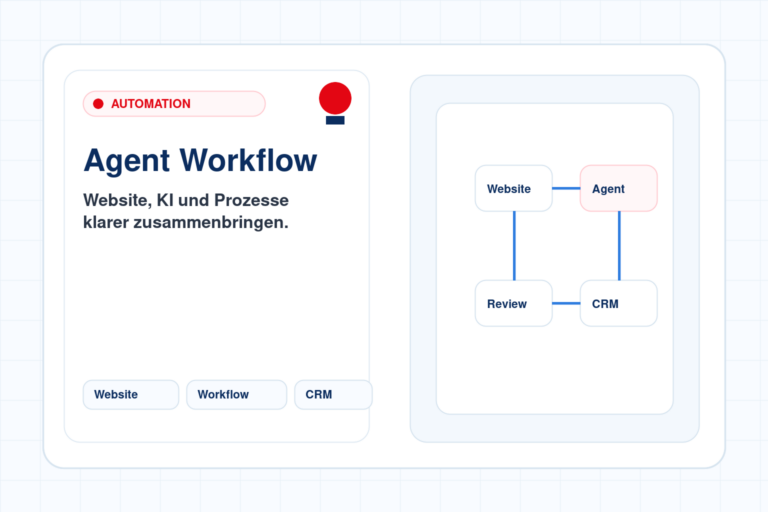Click the subtitle 'Website, KI und Prozesse'
Image resolution: width=768 pixels, height=512 pixels.
[x=186, y=200]
